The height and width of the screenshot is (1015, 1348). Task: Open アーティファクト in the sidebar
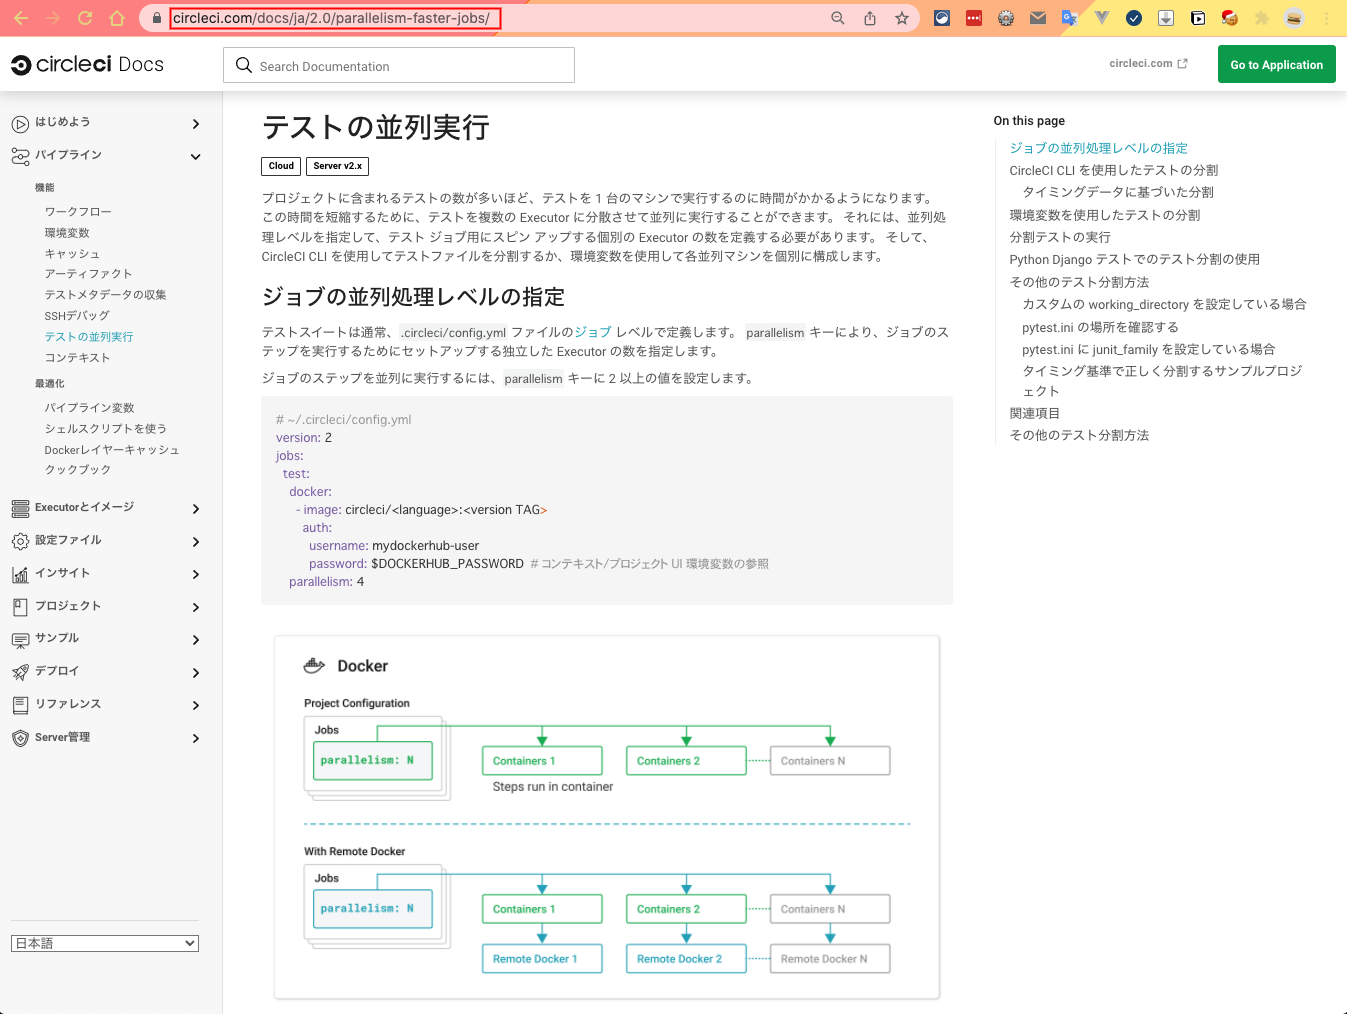tap(88, 274)
